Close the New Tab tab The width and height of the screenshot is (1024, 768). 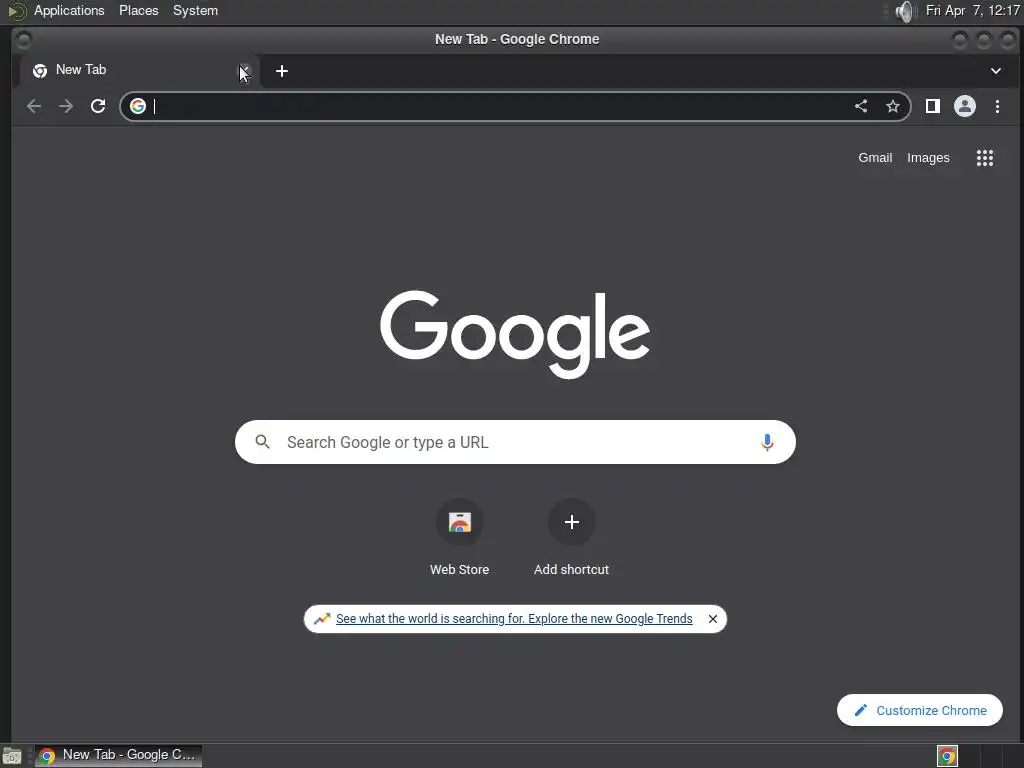click(x=245, y=71)
